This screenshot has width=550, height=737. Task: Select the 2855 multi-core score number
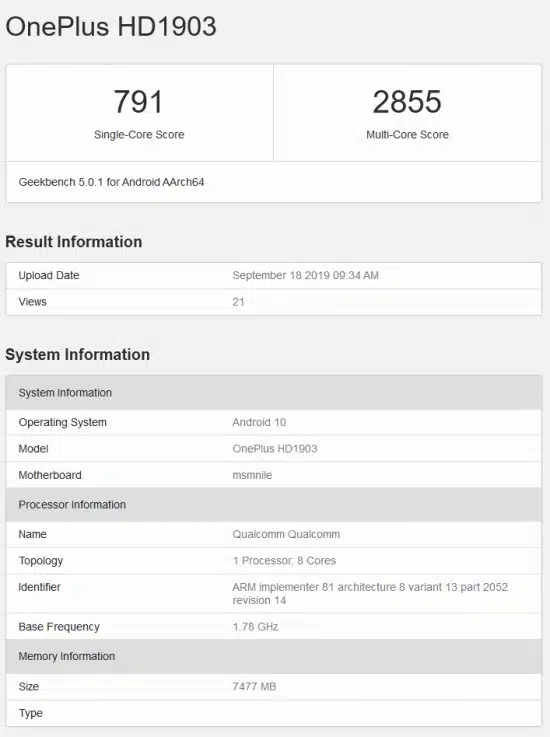click(407, 102)
